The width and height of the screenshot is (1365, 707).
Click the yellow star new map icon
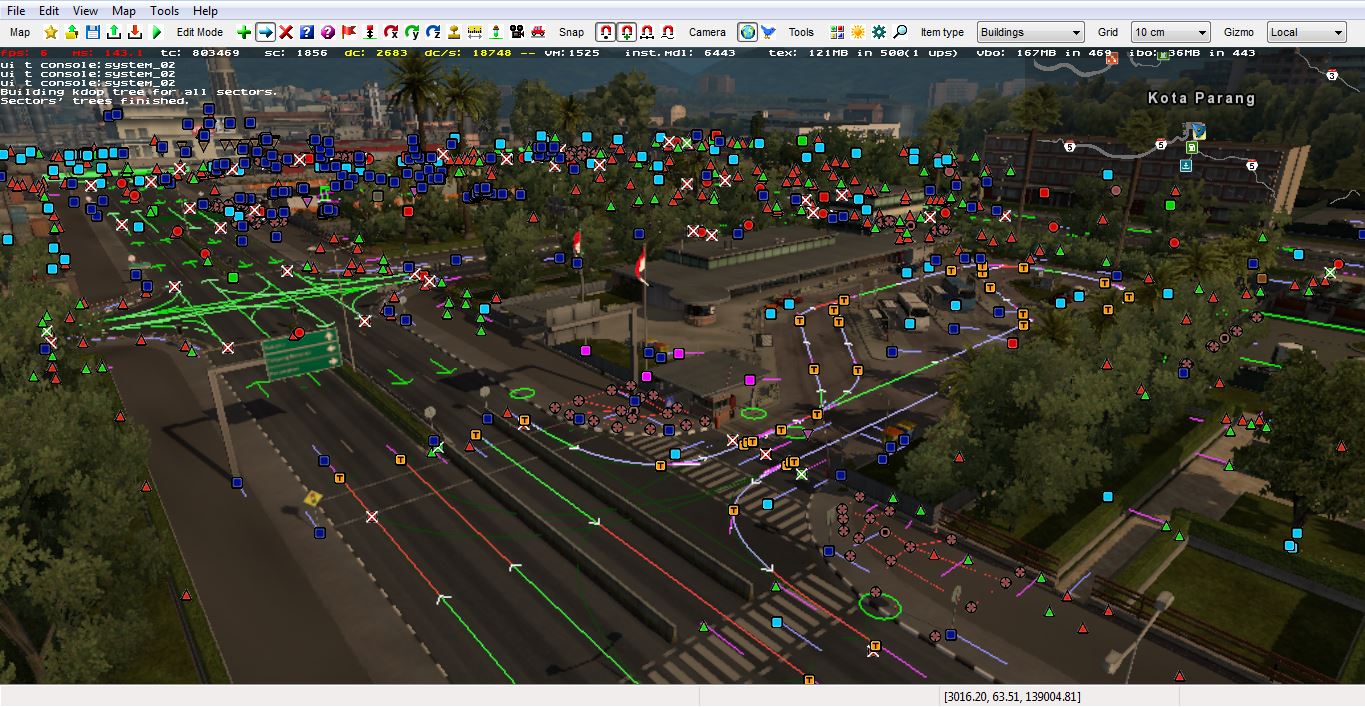(x=51, y=32)
